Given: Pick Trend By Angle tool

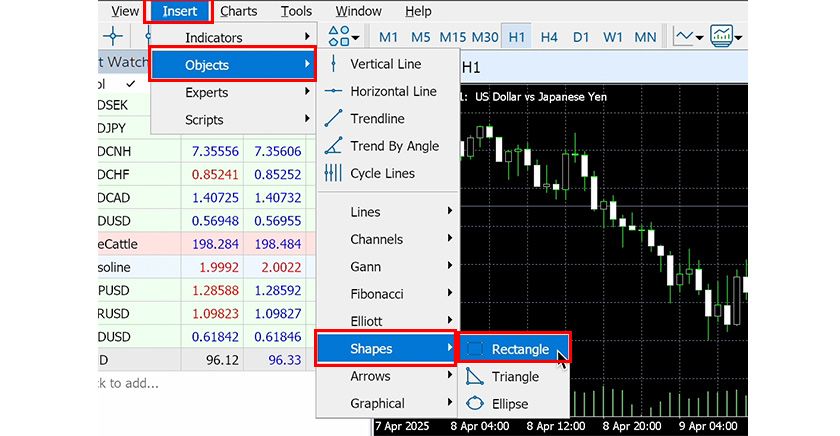Looking at the screenshot, I should click(x=393, y=146).
